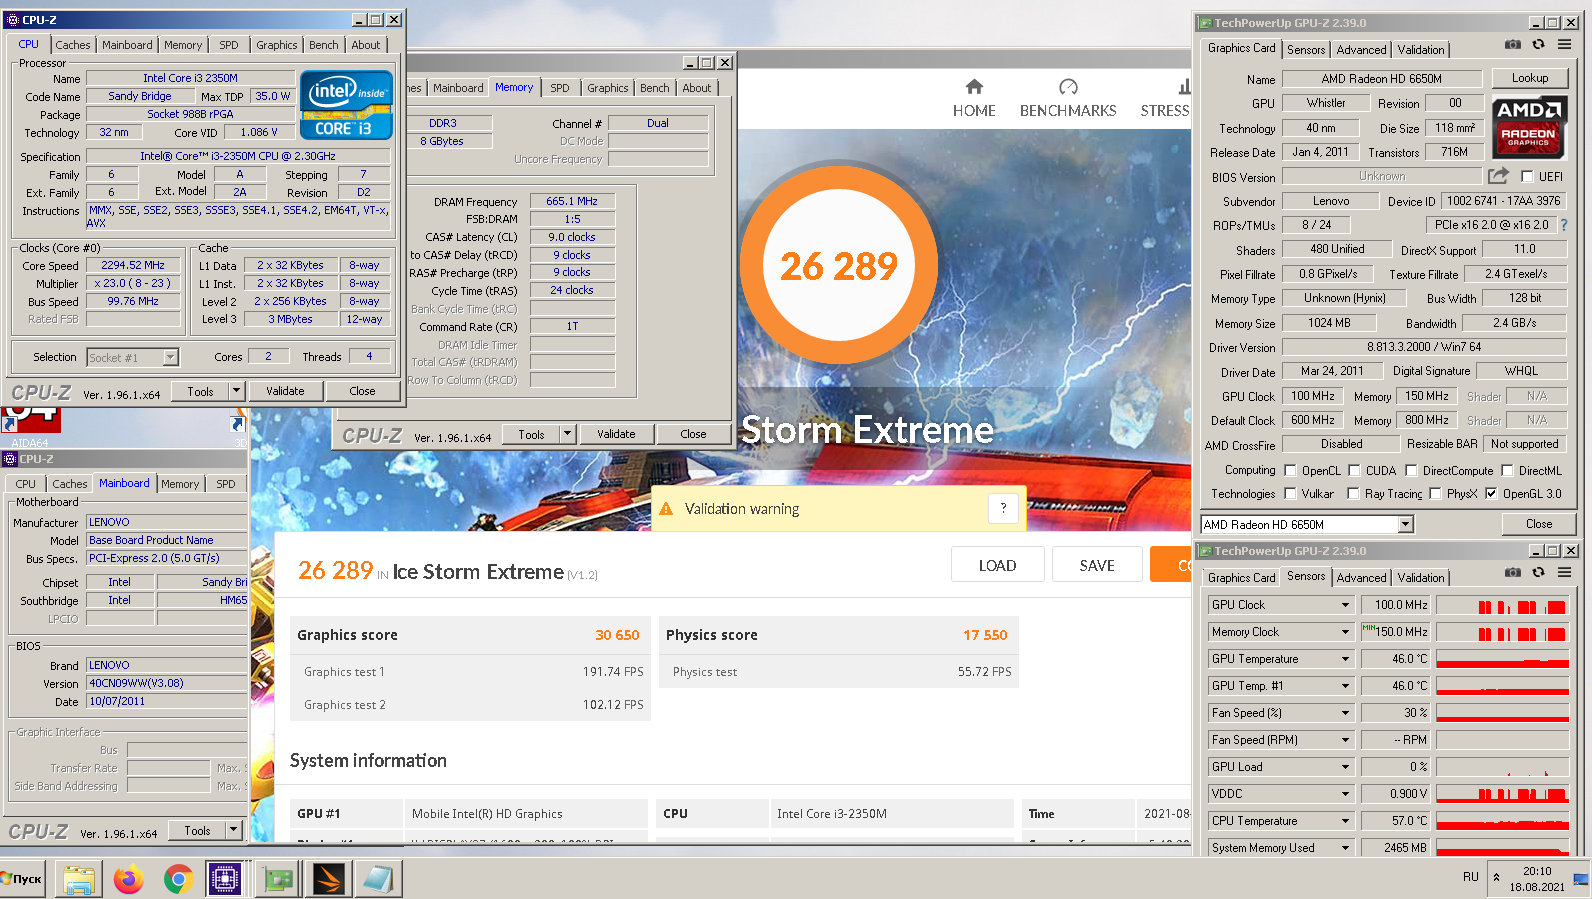
Task: Toggle the Ray Tracing checkbox
Action: click(1353, 494)
